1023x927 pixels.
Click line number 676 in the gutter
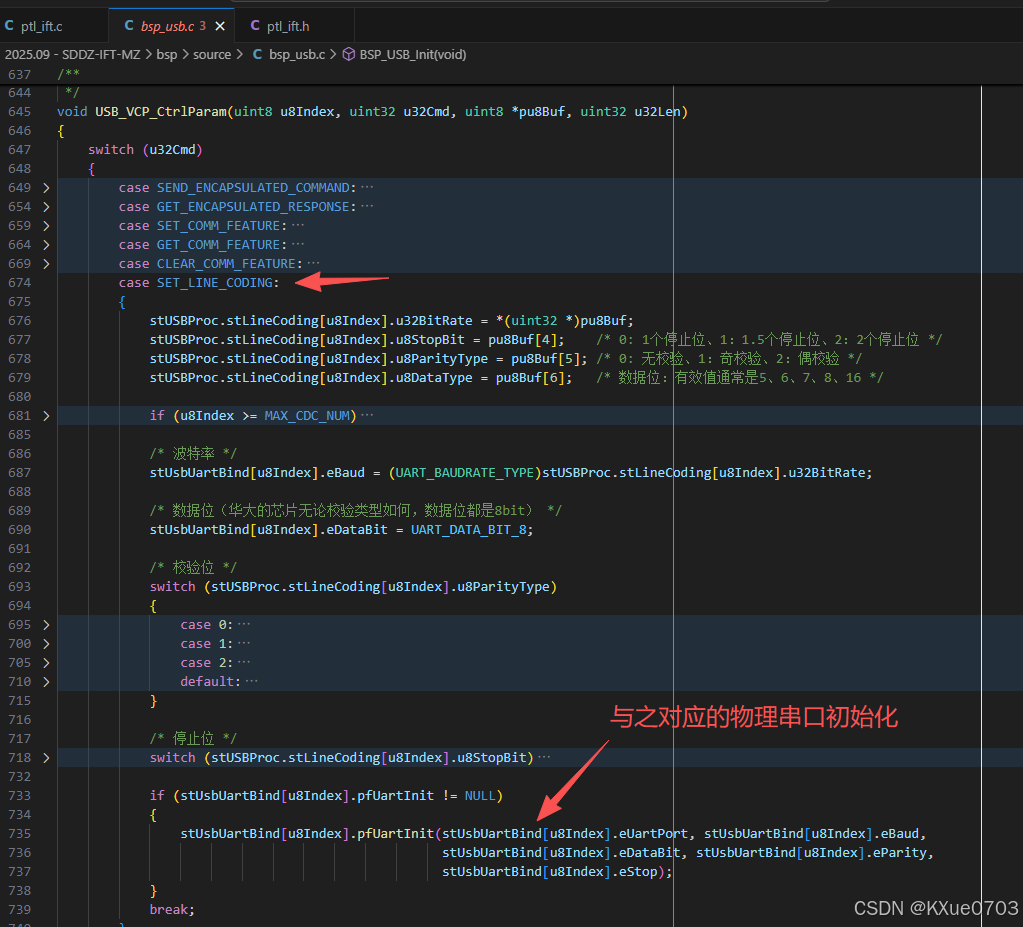[20, 320]
